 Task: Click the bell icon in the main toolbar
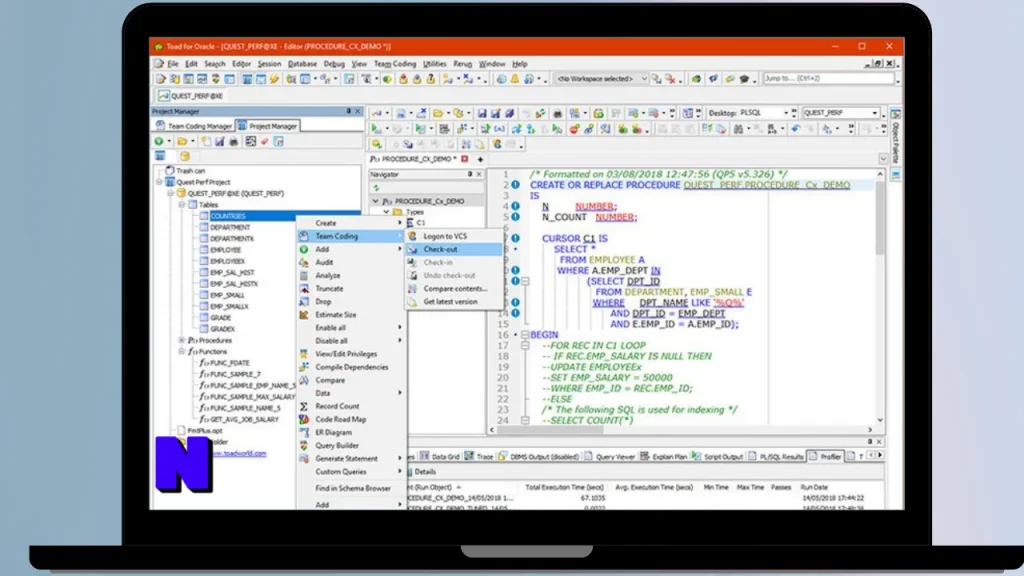tap(515, 79)
